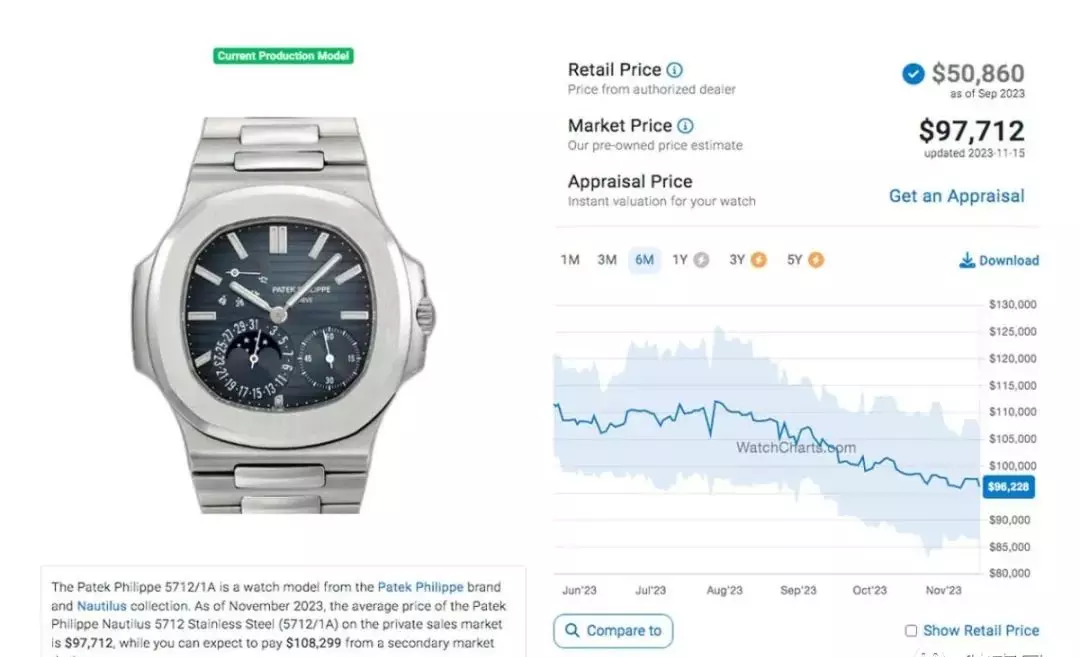Click the orange premium badge beside 5Y

pyautogui.click(x=816, y=260)
